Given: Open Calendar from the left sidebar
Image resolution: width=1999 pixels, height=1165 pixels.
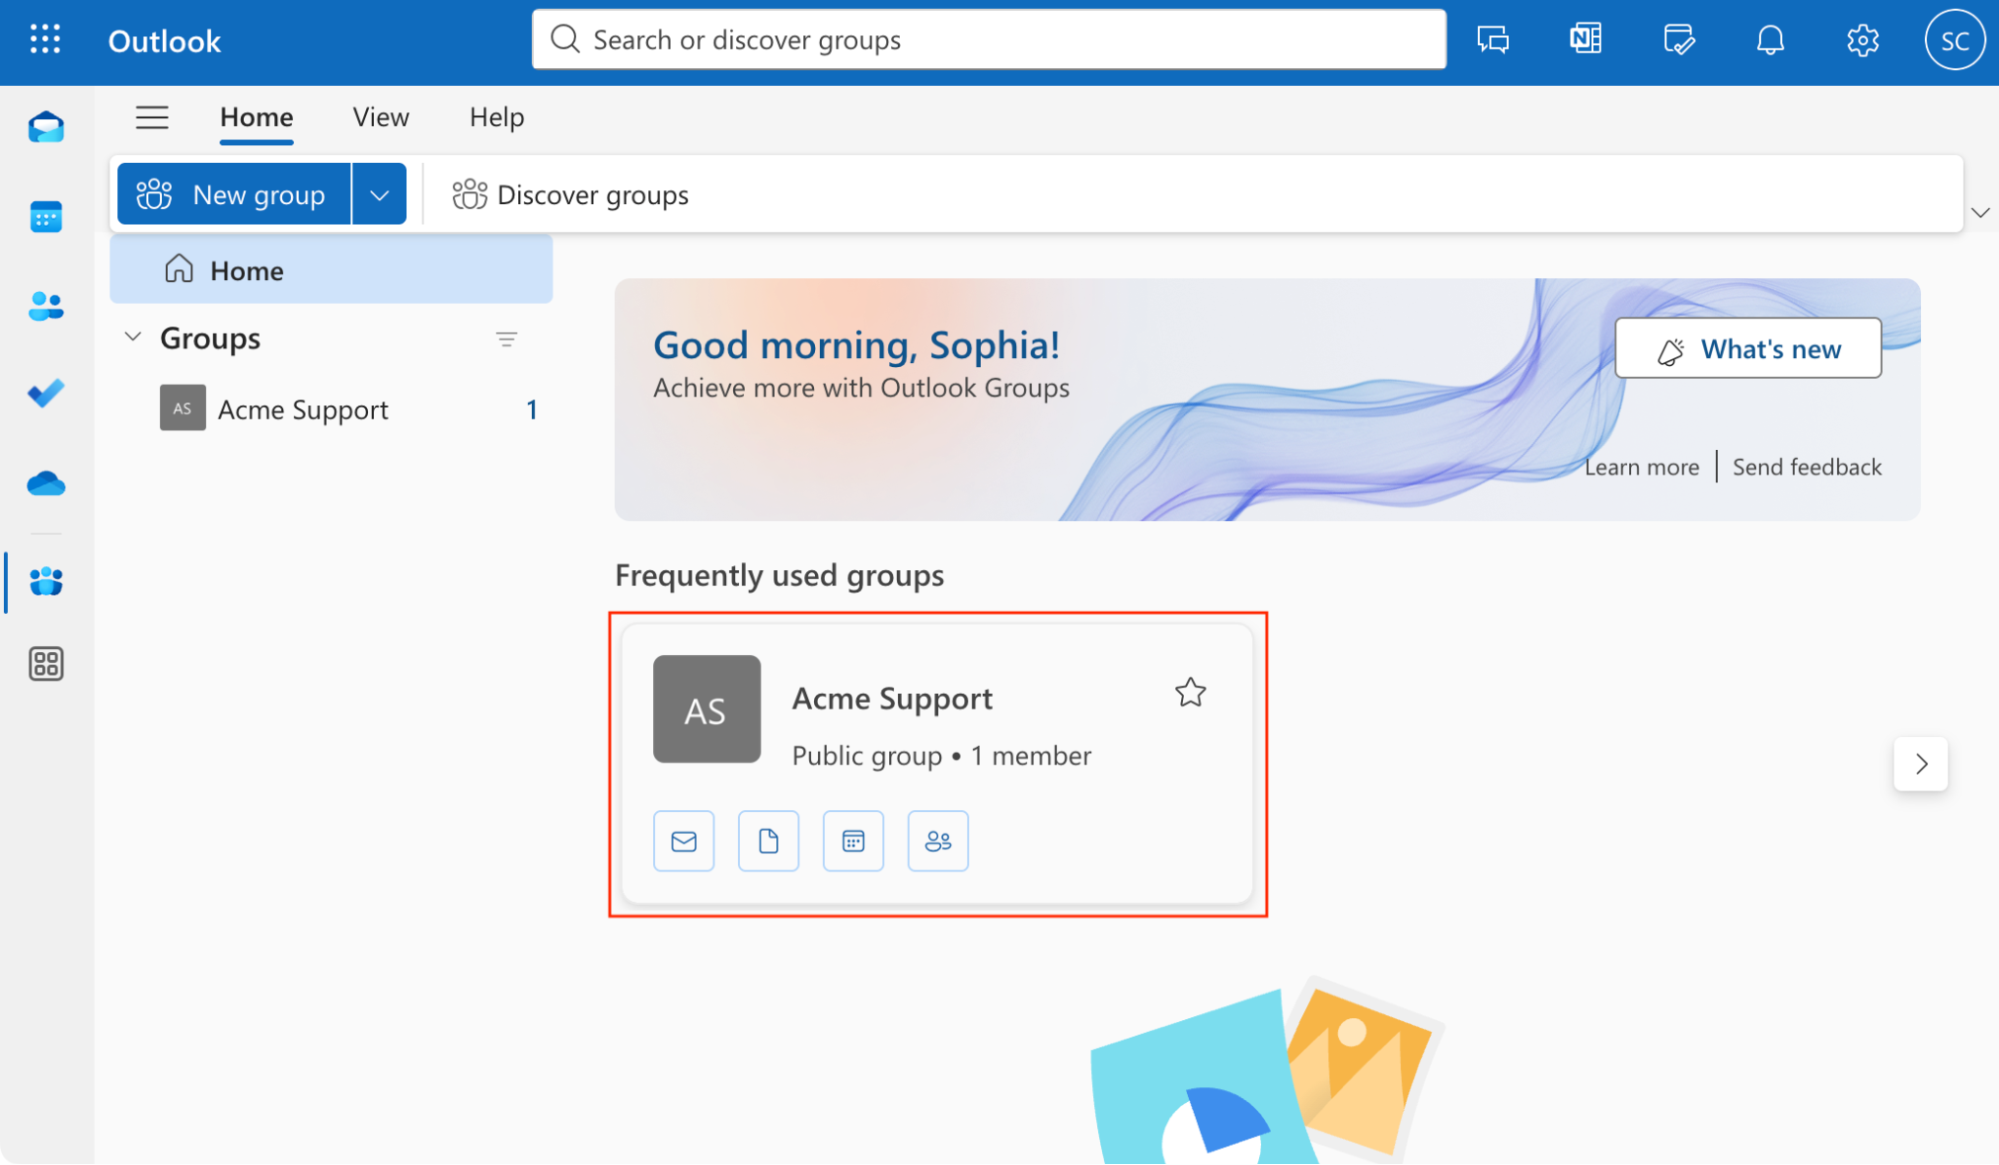Looking at the screenshot, I should (46, 216).
